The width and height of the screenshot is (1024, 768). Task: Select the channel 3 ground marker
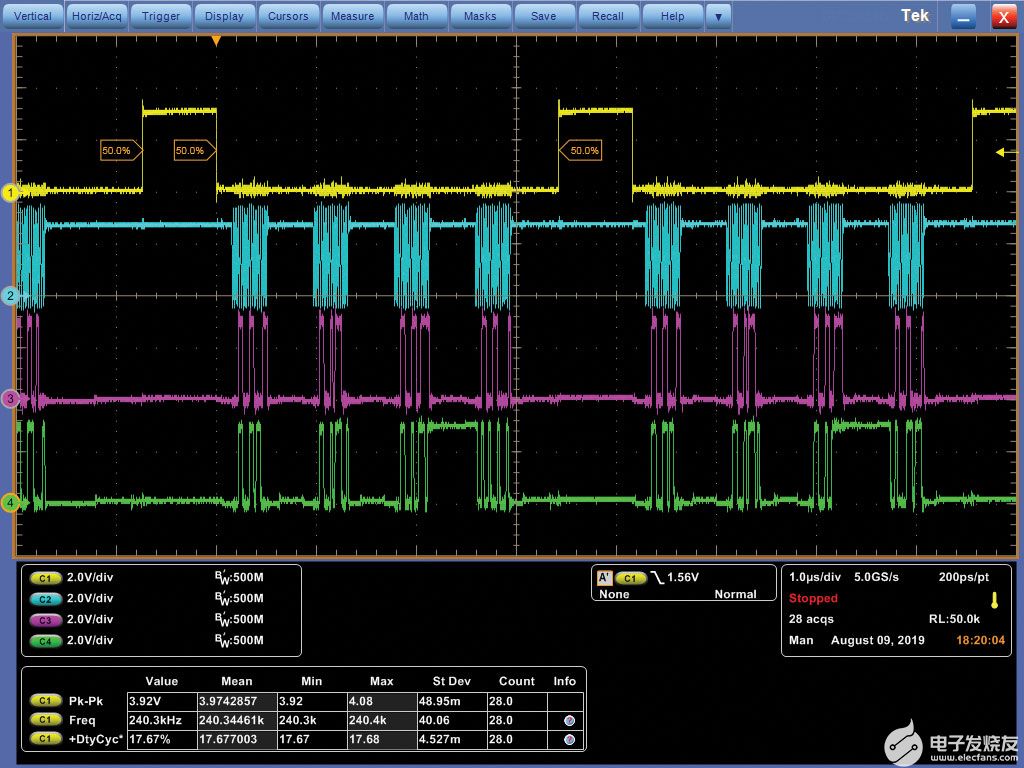tap(10, 398)
